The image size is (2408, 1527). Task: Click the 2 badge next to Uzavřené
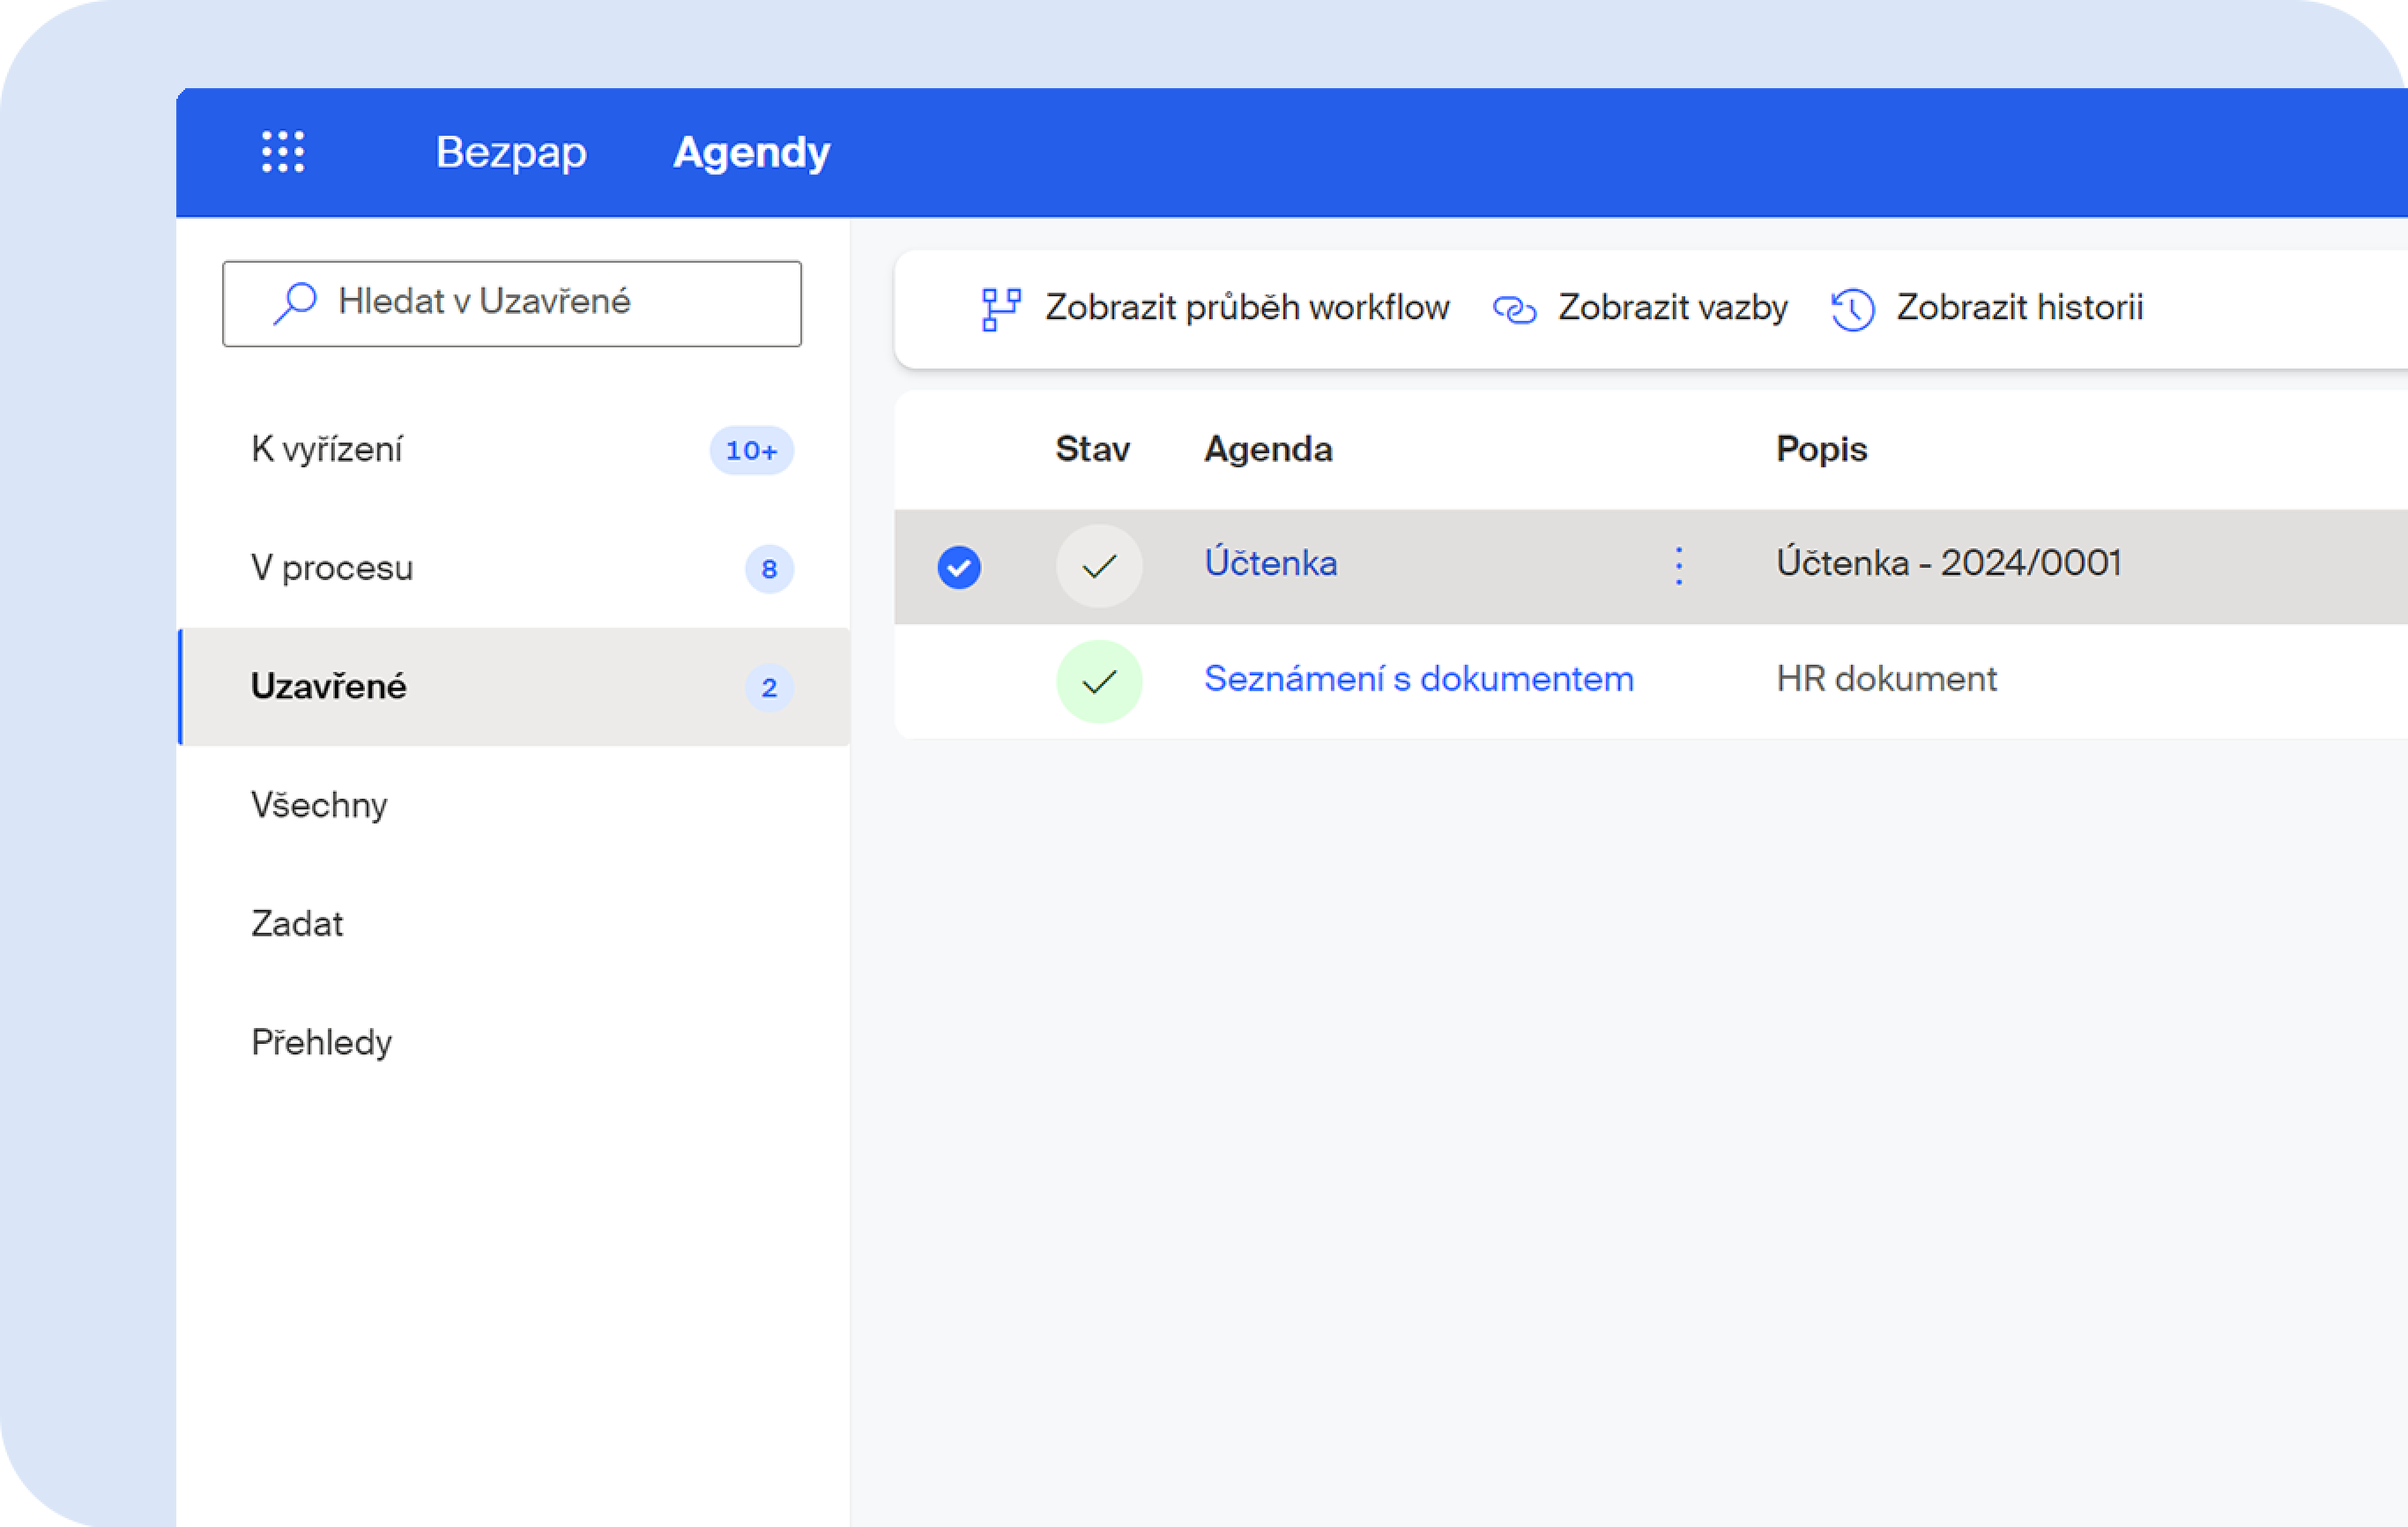tap(769, 688)
